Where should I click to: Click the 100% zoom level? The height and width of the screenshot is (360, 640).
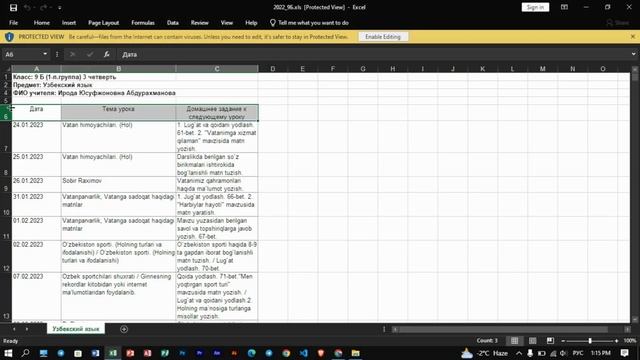tap(630, 341)
